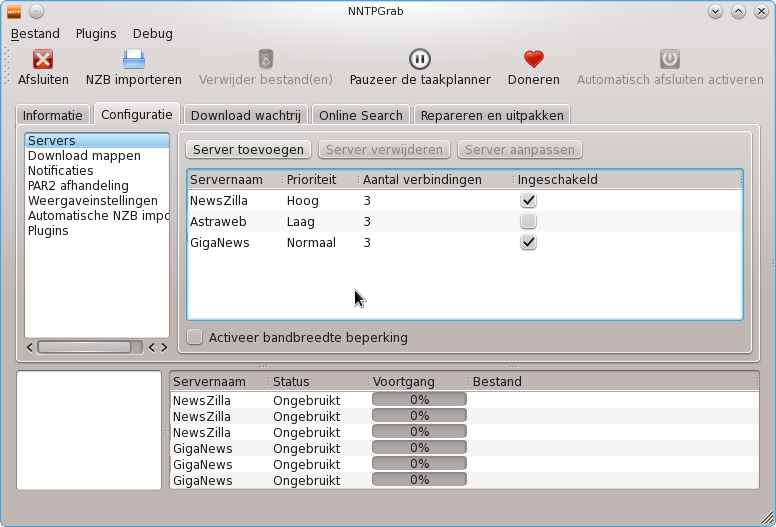Disable the NewsZilla server checkbox

tap(528, 201)
